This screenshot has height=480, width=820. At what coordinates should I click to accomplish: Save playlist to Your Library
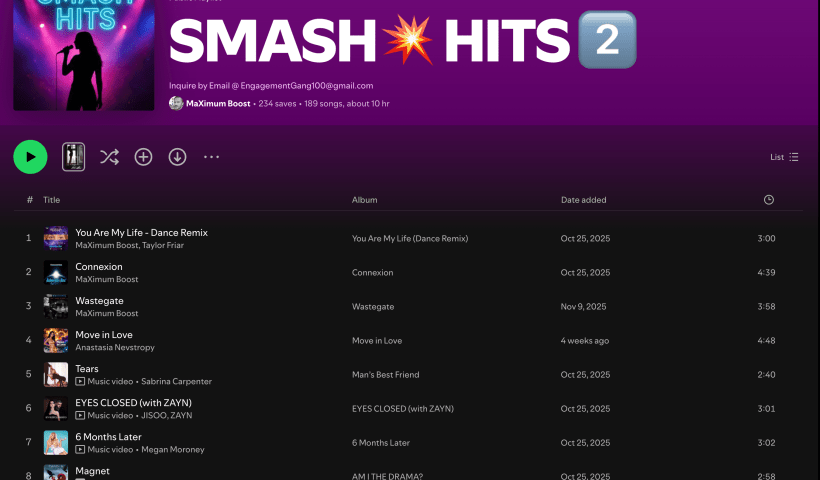(143, 157)
